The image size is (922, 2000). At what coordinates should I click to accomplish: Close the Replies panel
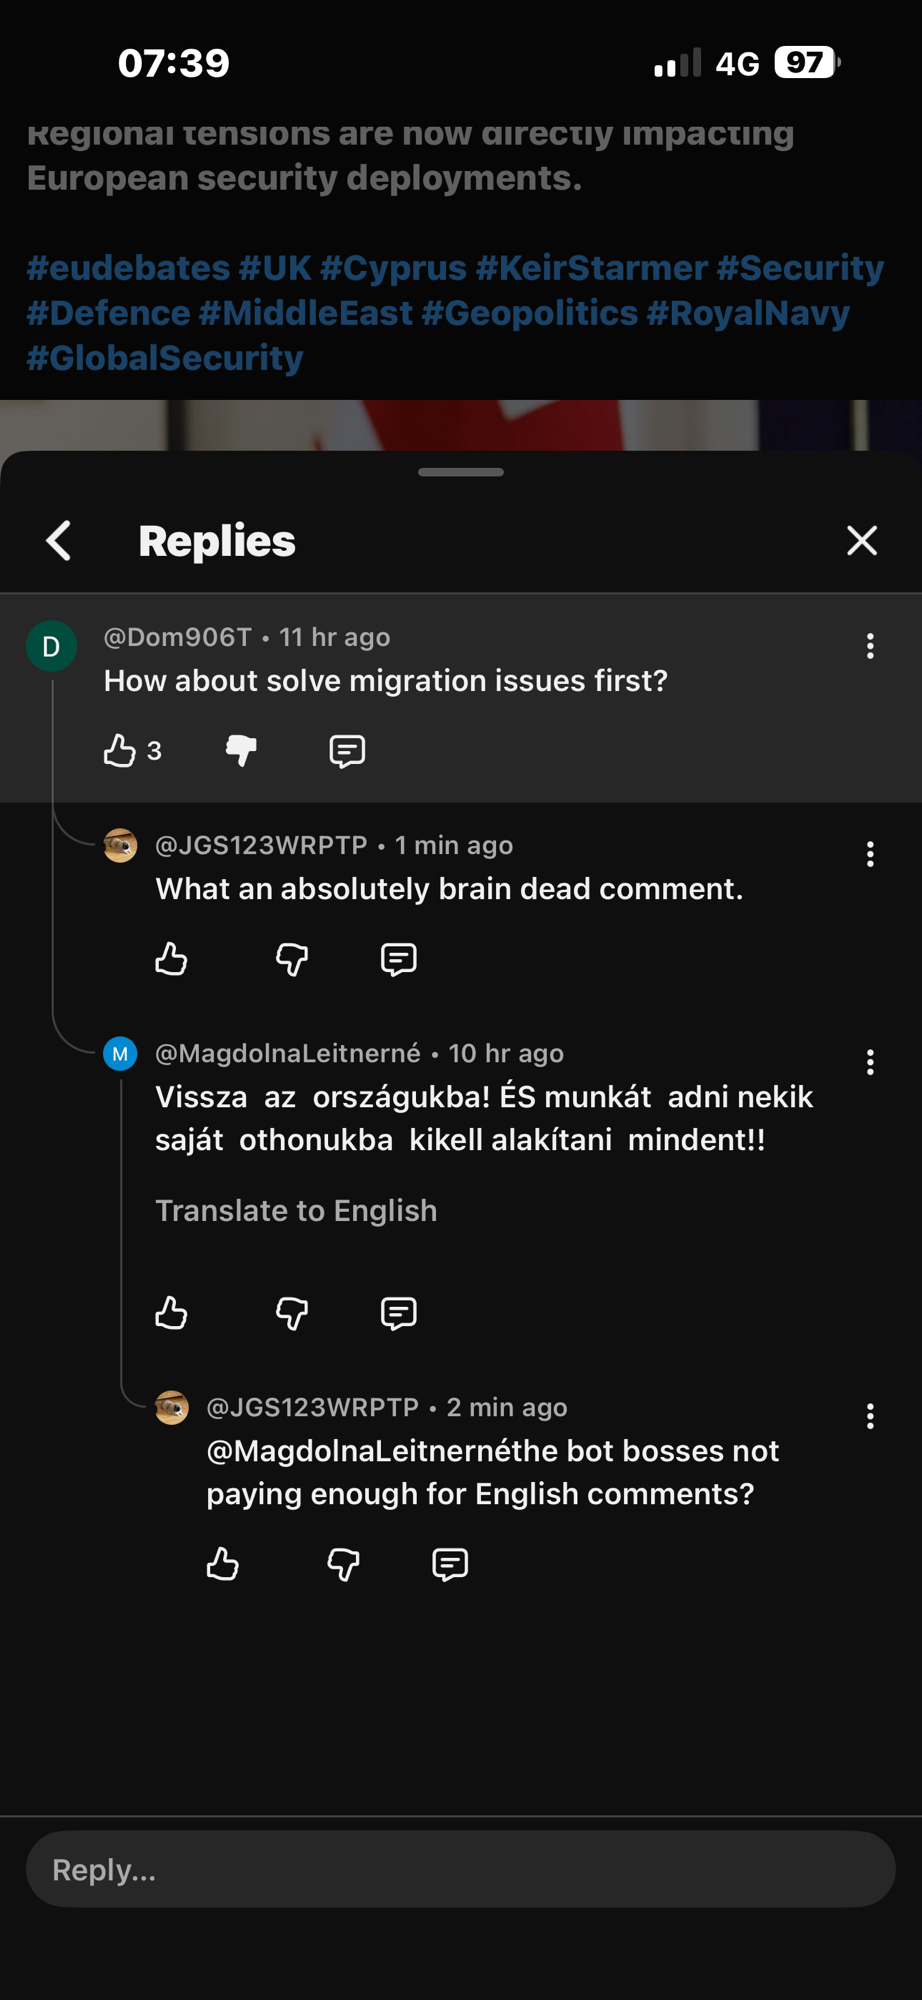861,541
